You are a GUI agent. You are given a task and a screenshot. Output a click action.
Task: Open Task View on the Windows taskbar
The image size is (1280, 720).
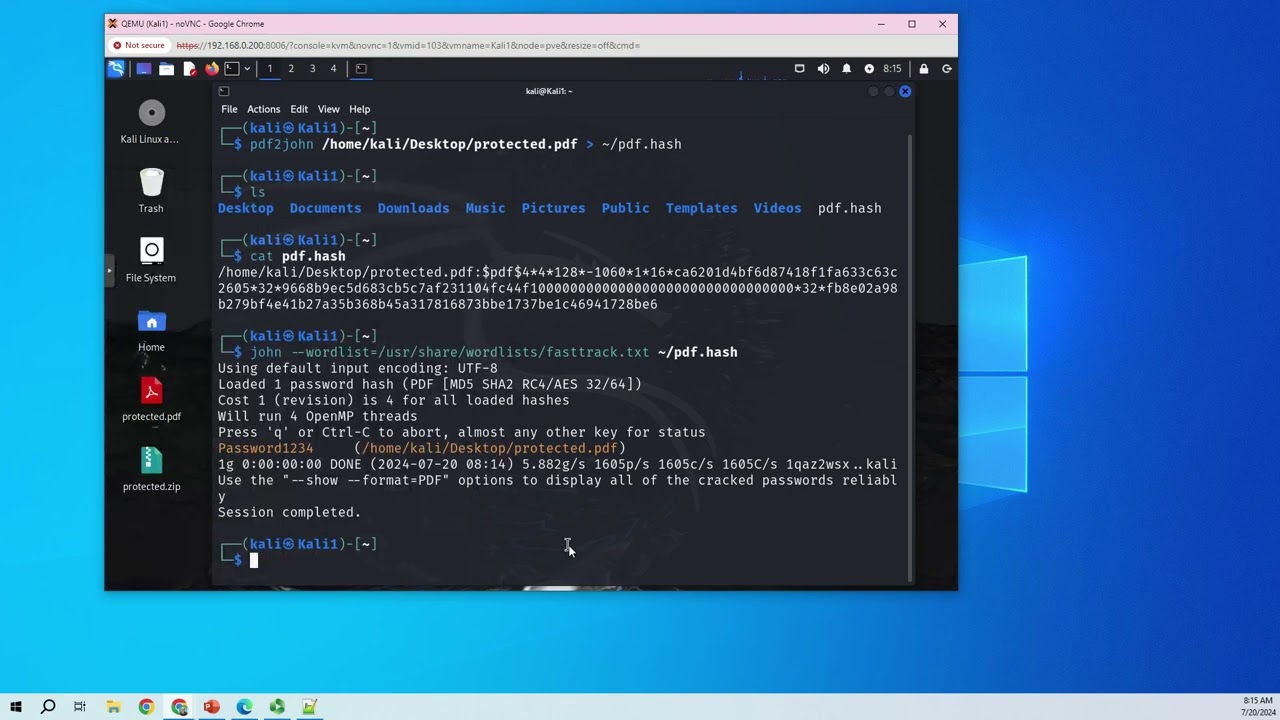(x=80, y=707)
